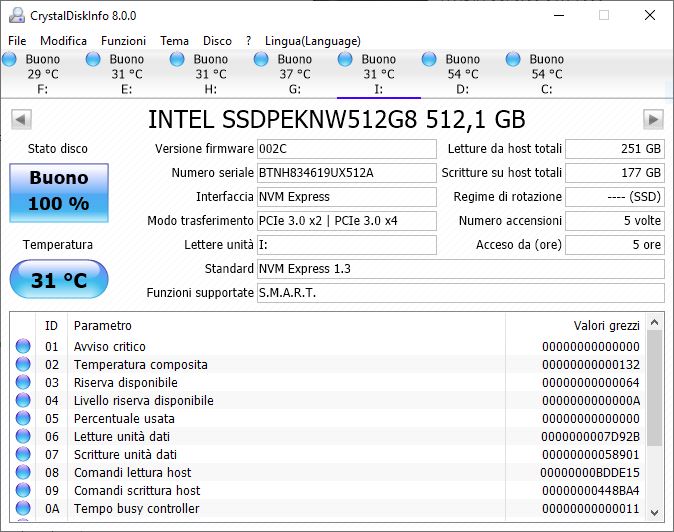Minimize the CrystalDiskInfo window
674x532 pixels.
pos(559,15)
